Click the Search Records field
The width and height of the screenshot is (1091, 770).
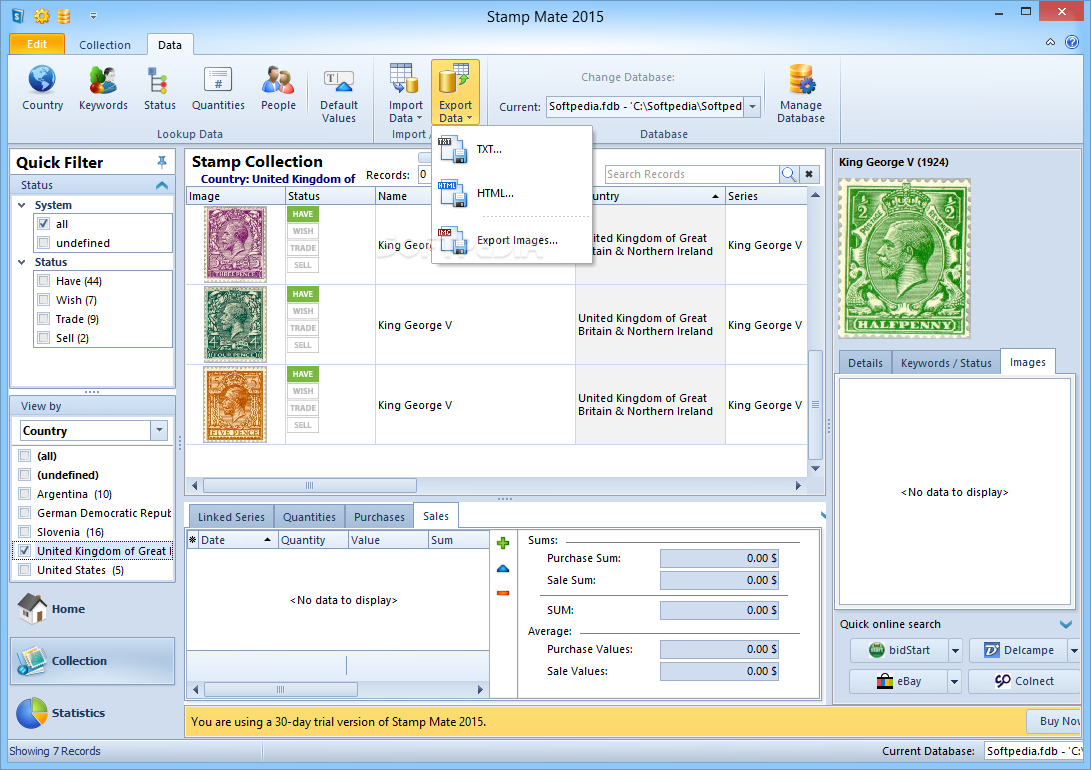point(692,174)
